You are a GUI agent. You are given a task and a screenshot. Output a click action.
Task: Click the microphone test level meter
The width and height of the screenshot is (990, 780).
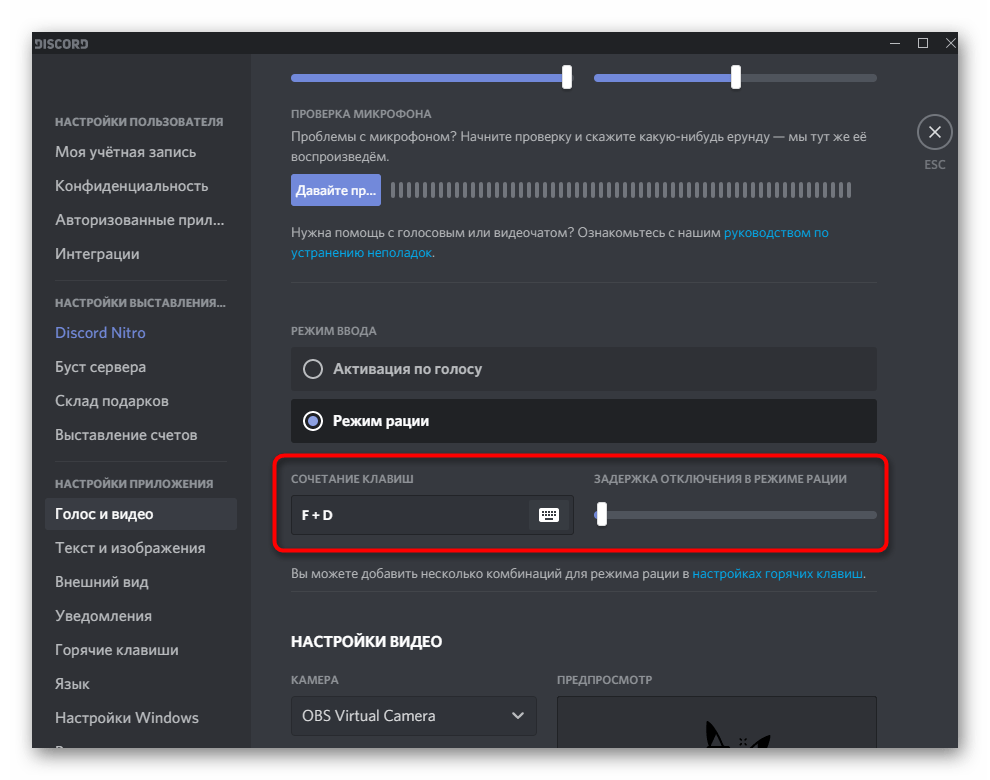pos(621,190)
